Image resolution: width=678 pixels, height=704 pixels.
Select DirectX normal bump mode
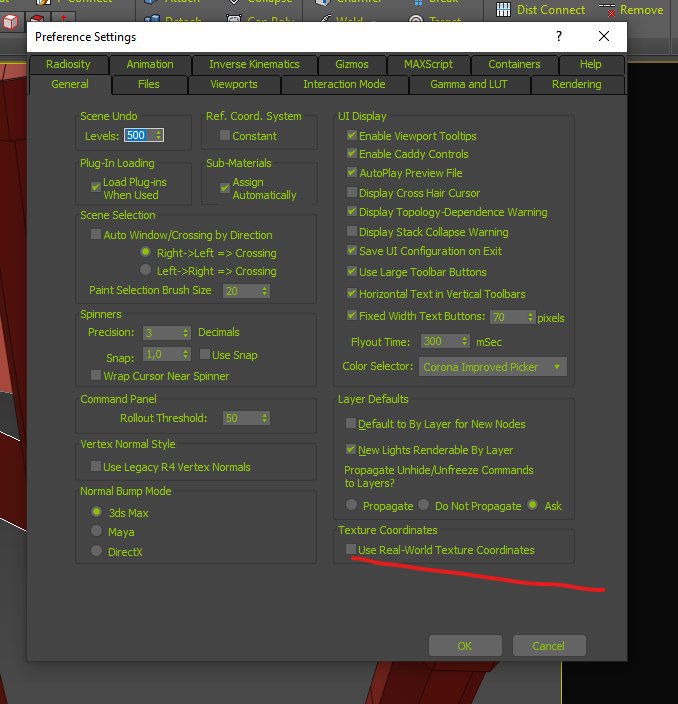tap(96, 550)
